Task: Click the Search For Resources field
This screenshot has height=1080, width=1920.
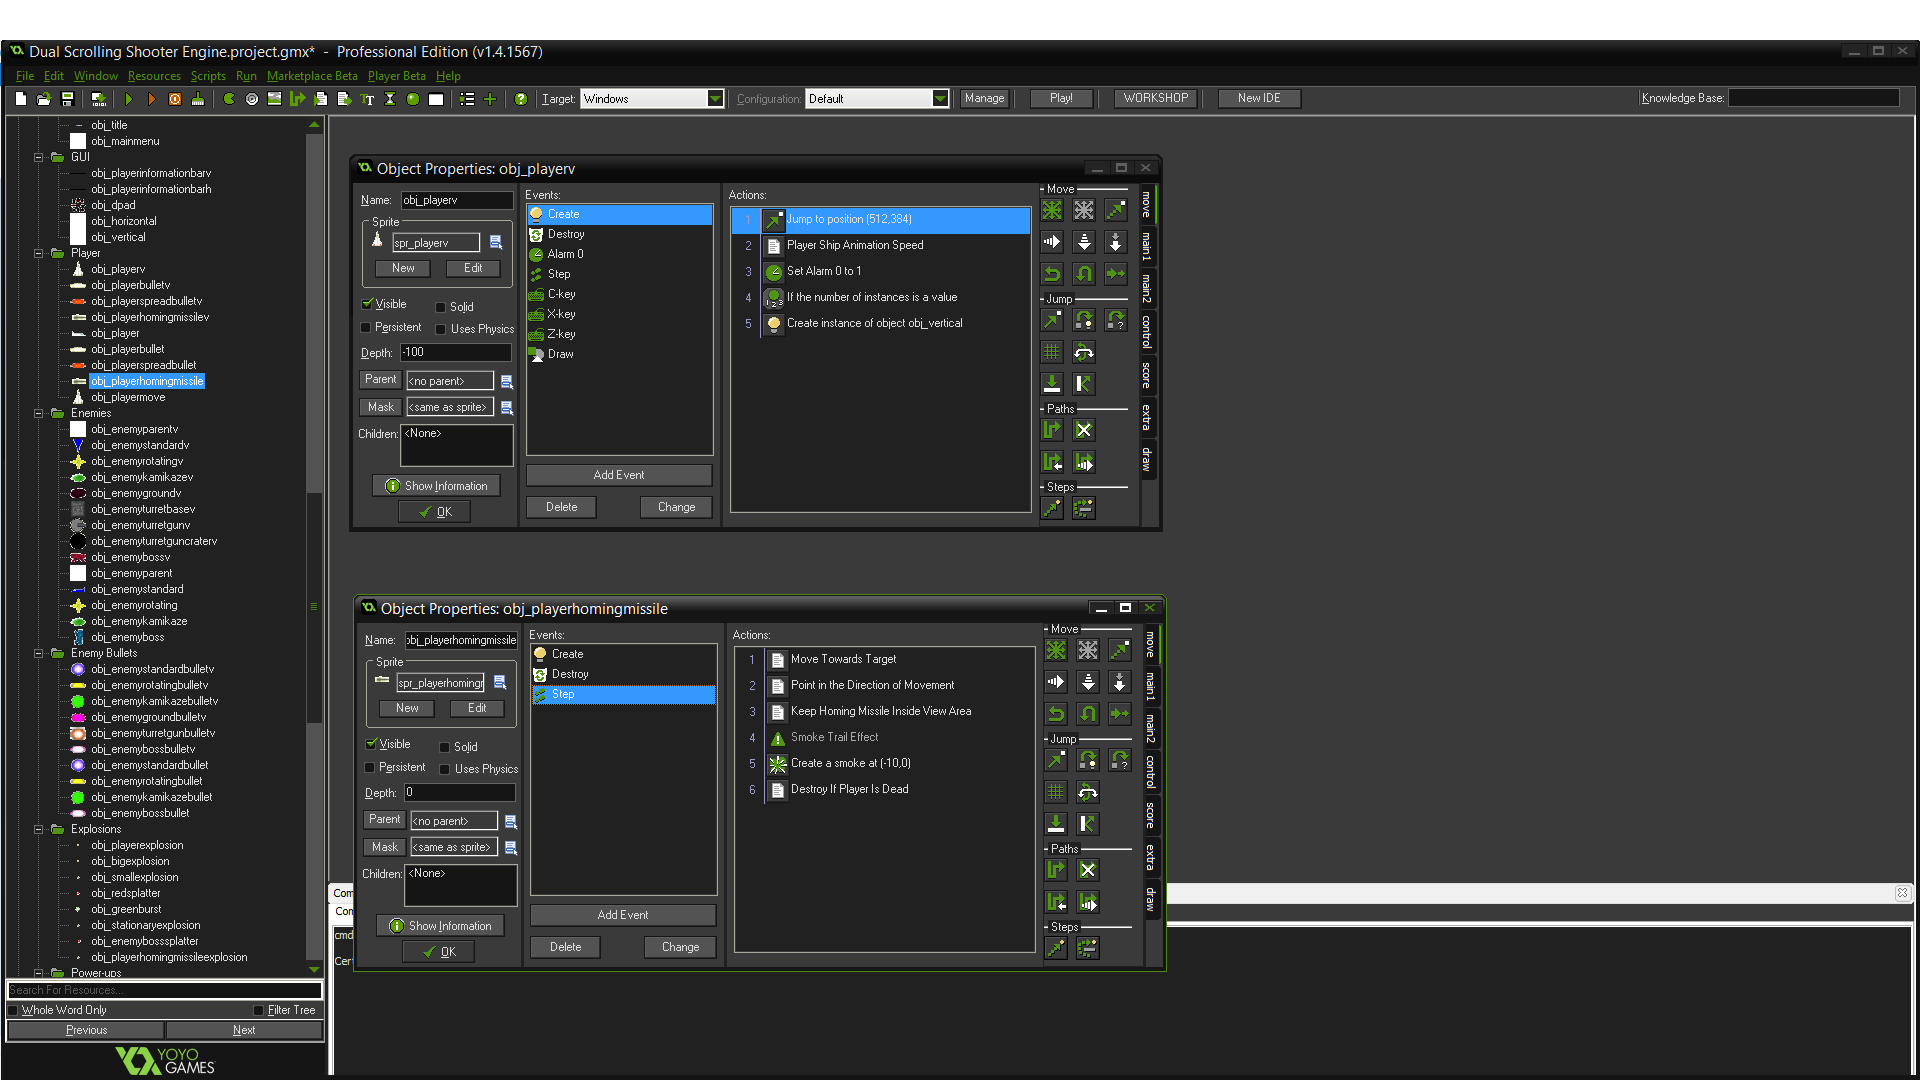Action: coord(163,989)
